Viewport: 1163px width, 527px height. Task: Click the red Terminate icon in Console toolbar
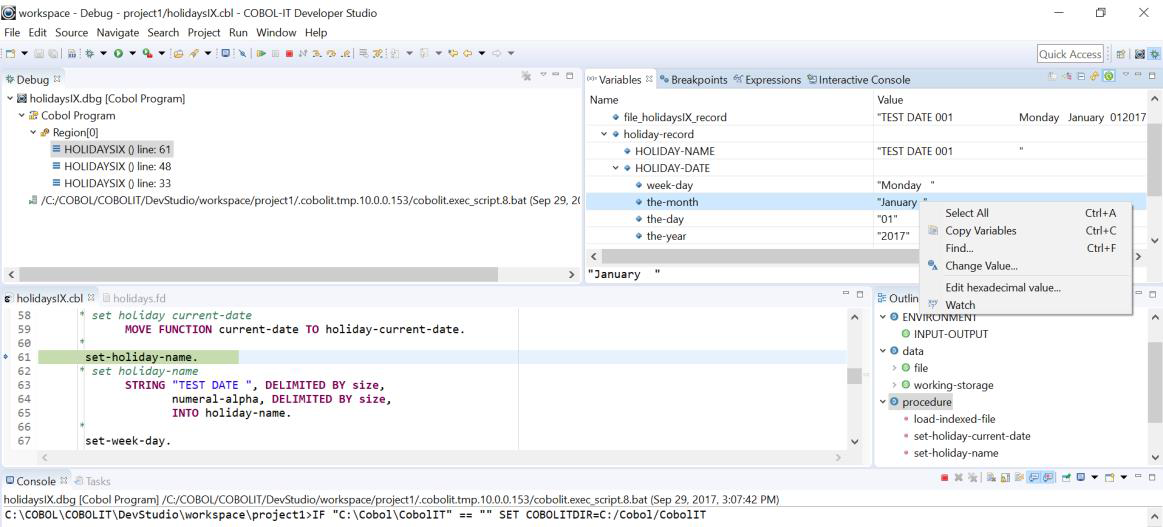tap(944, 477)
